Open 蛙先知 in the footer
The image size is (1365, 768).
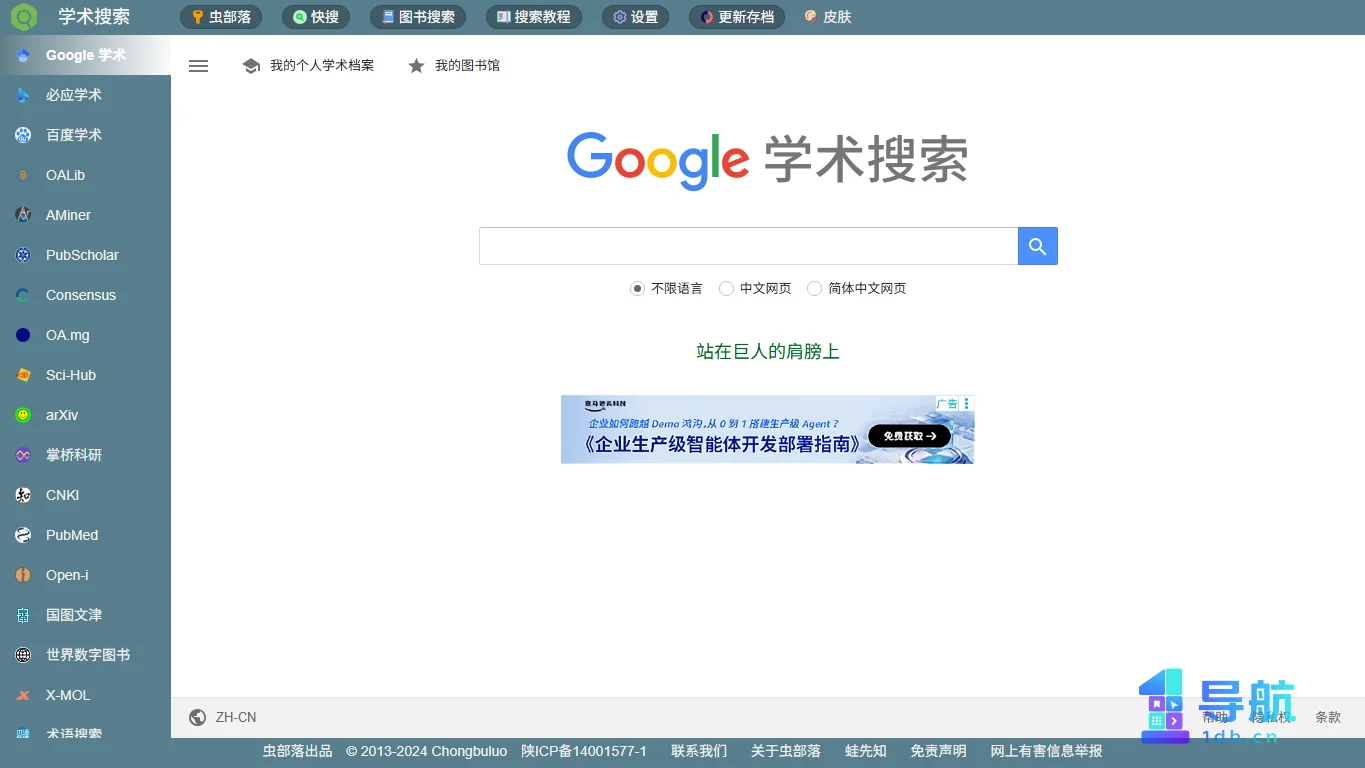pyautogui.click(x=866, y=751)
